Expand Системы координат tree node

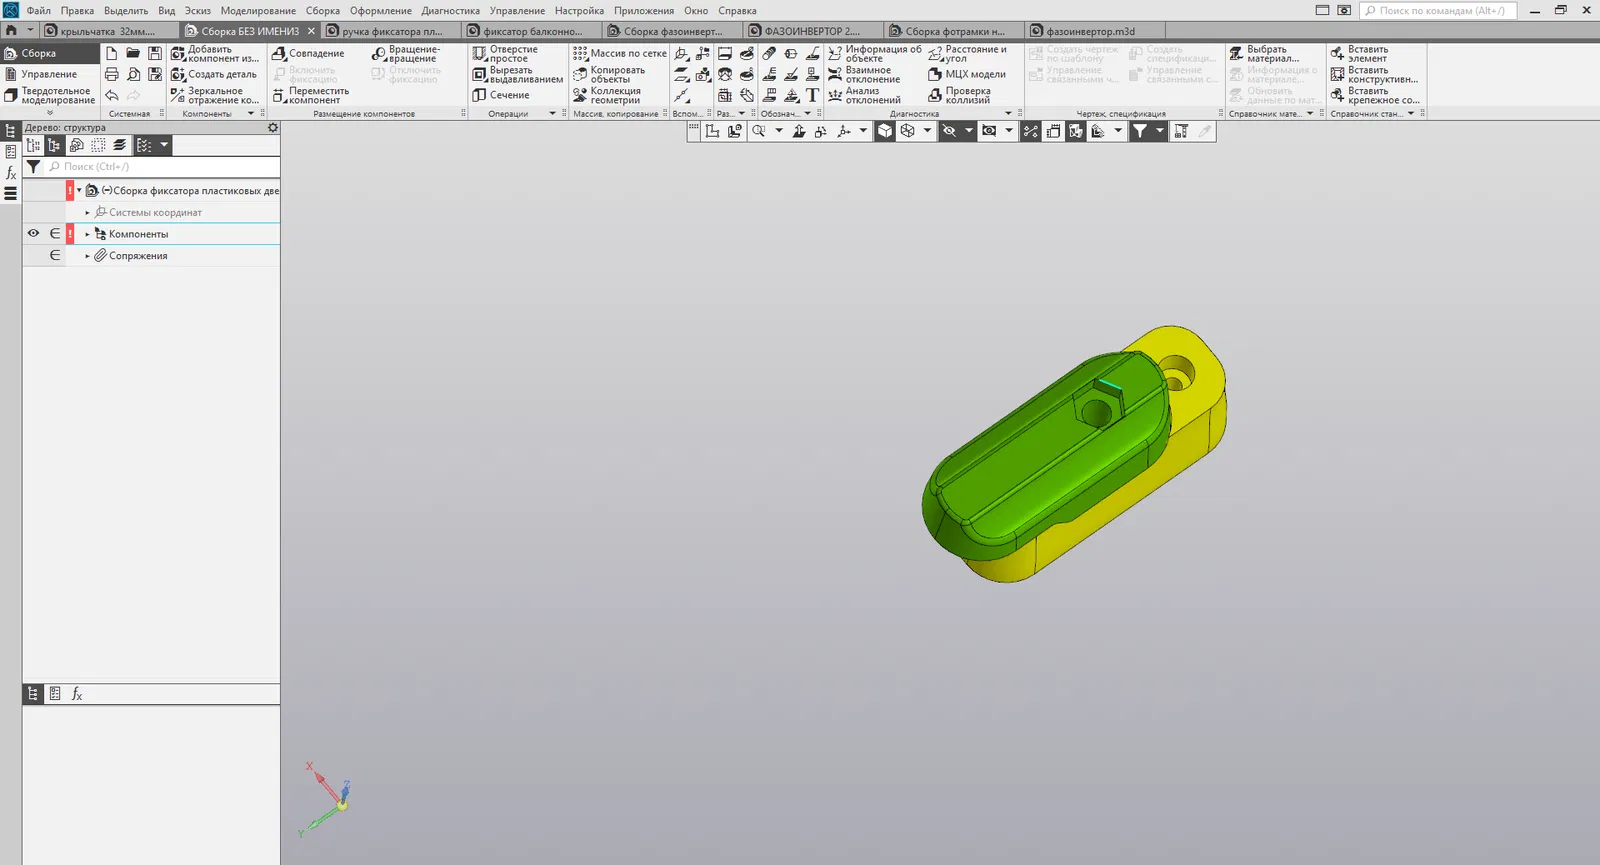87,212
